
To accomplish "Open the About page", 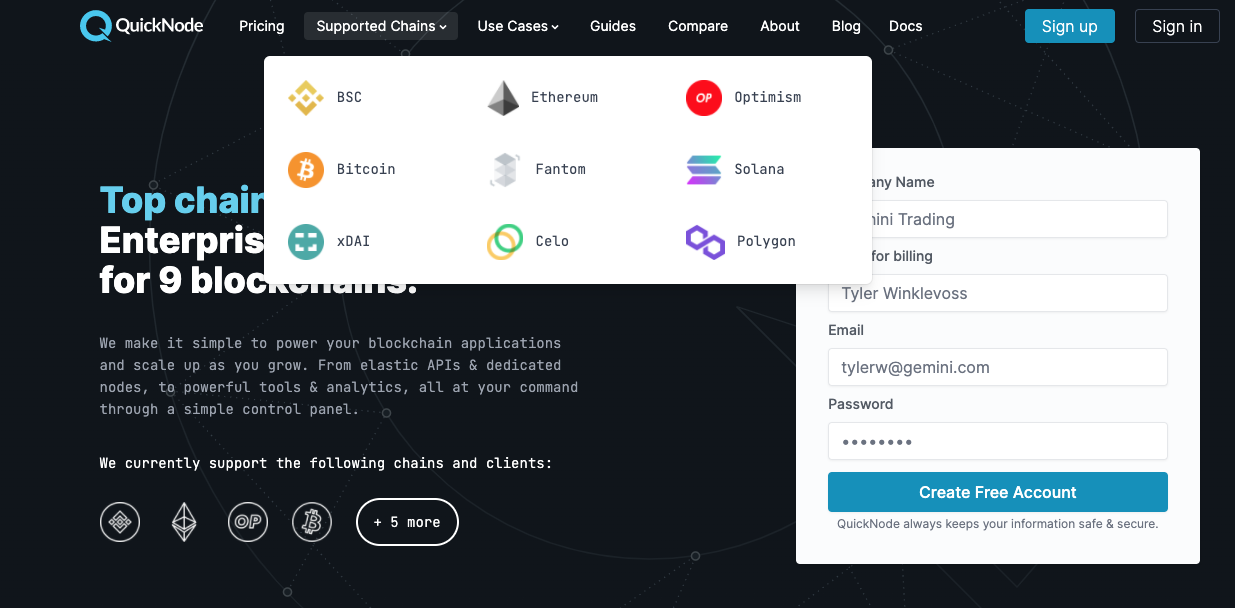I will tap(780, 26).
